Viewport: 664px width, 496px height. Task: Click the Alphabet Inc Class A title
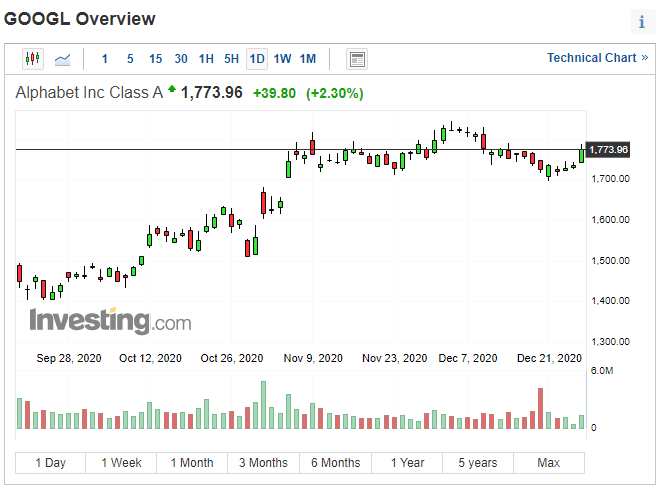[89, 92]
